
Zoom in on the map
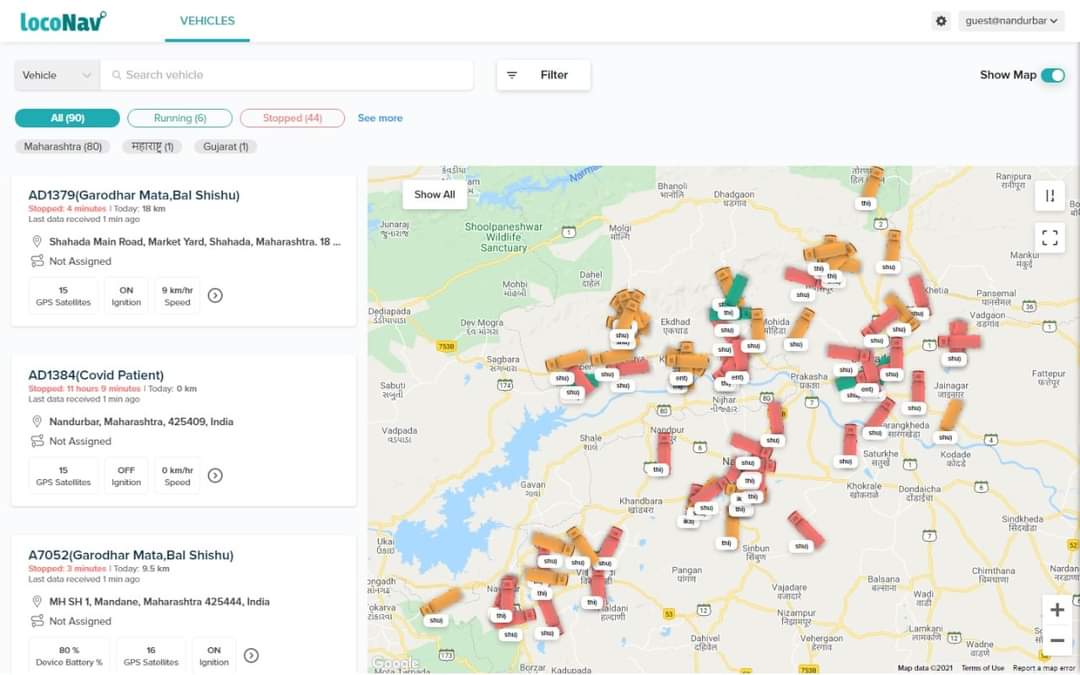[x=1056, y=609]
